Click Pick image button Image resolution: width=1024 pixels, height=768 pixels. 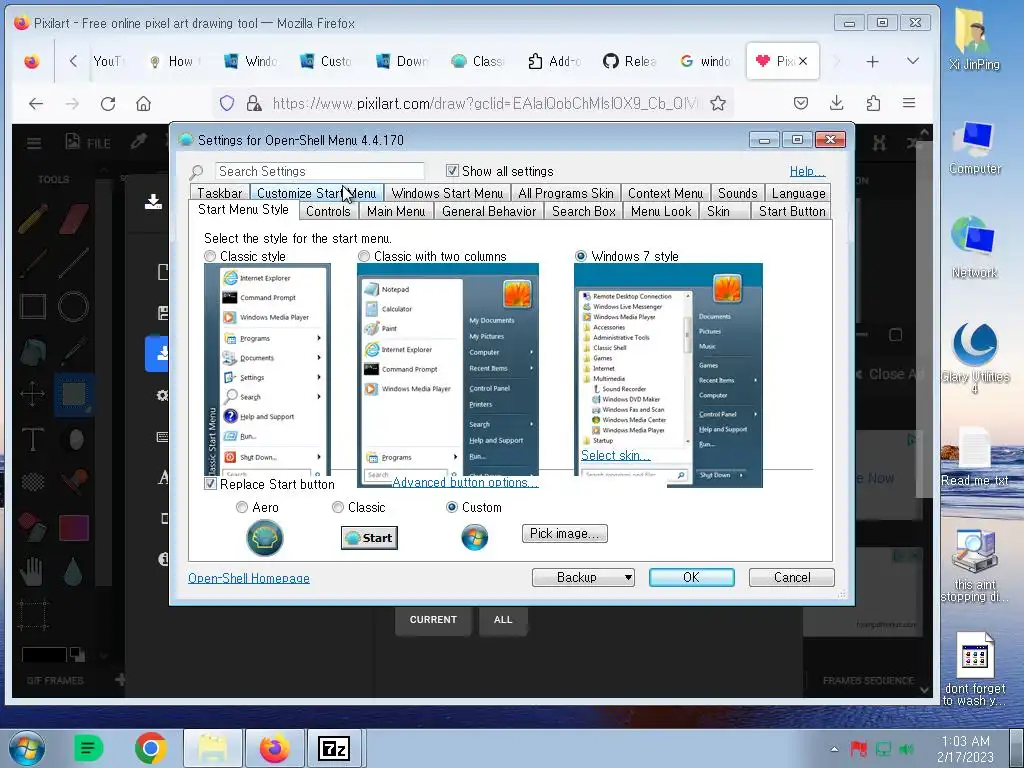[x=565, y=534]
